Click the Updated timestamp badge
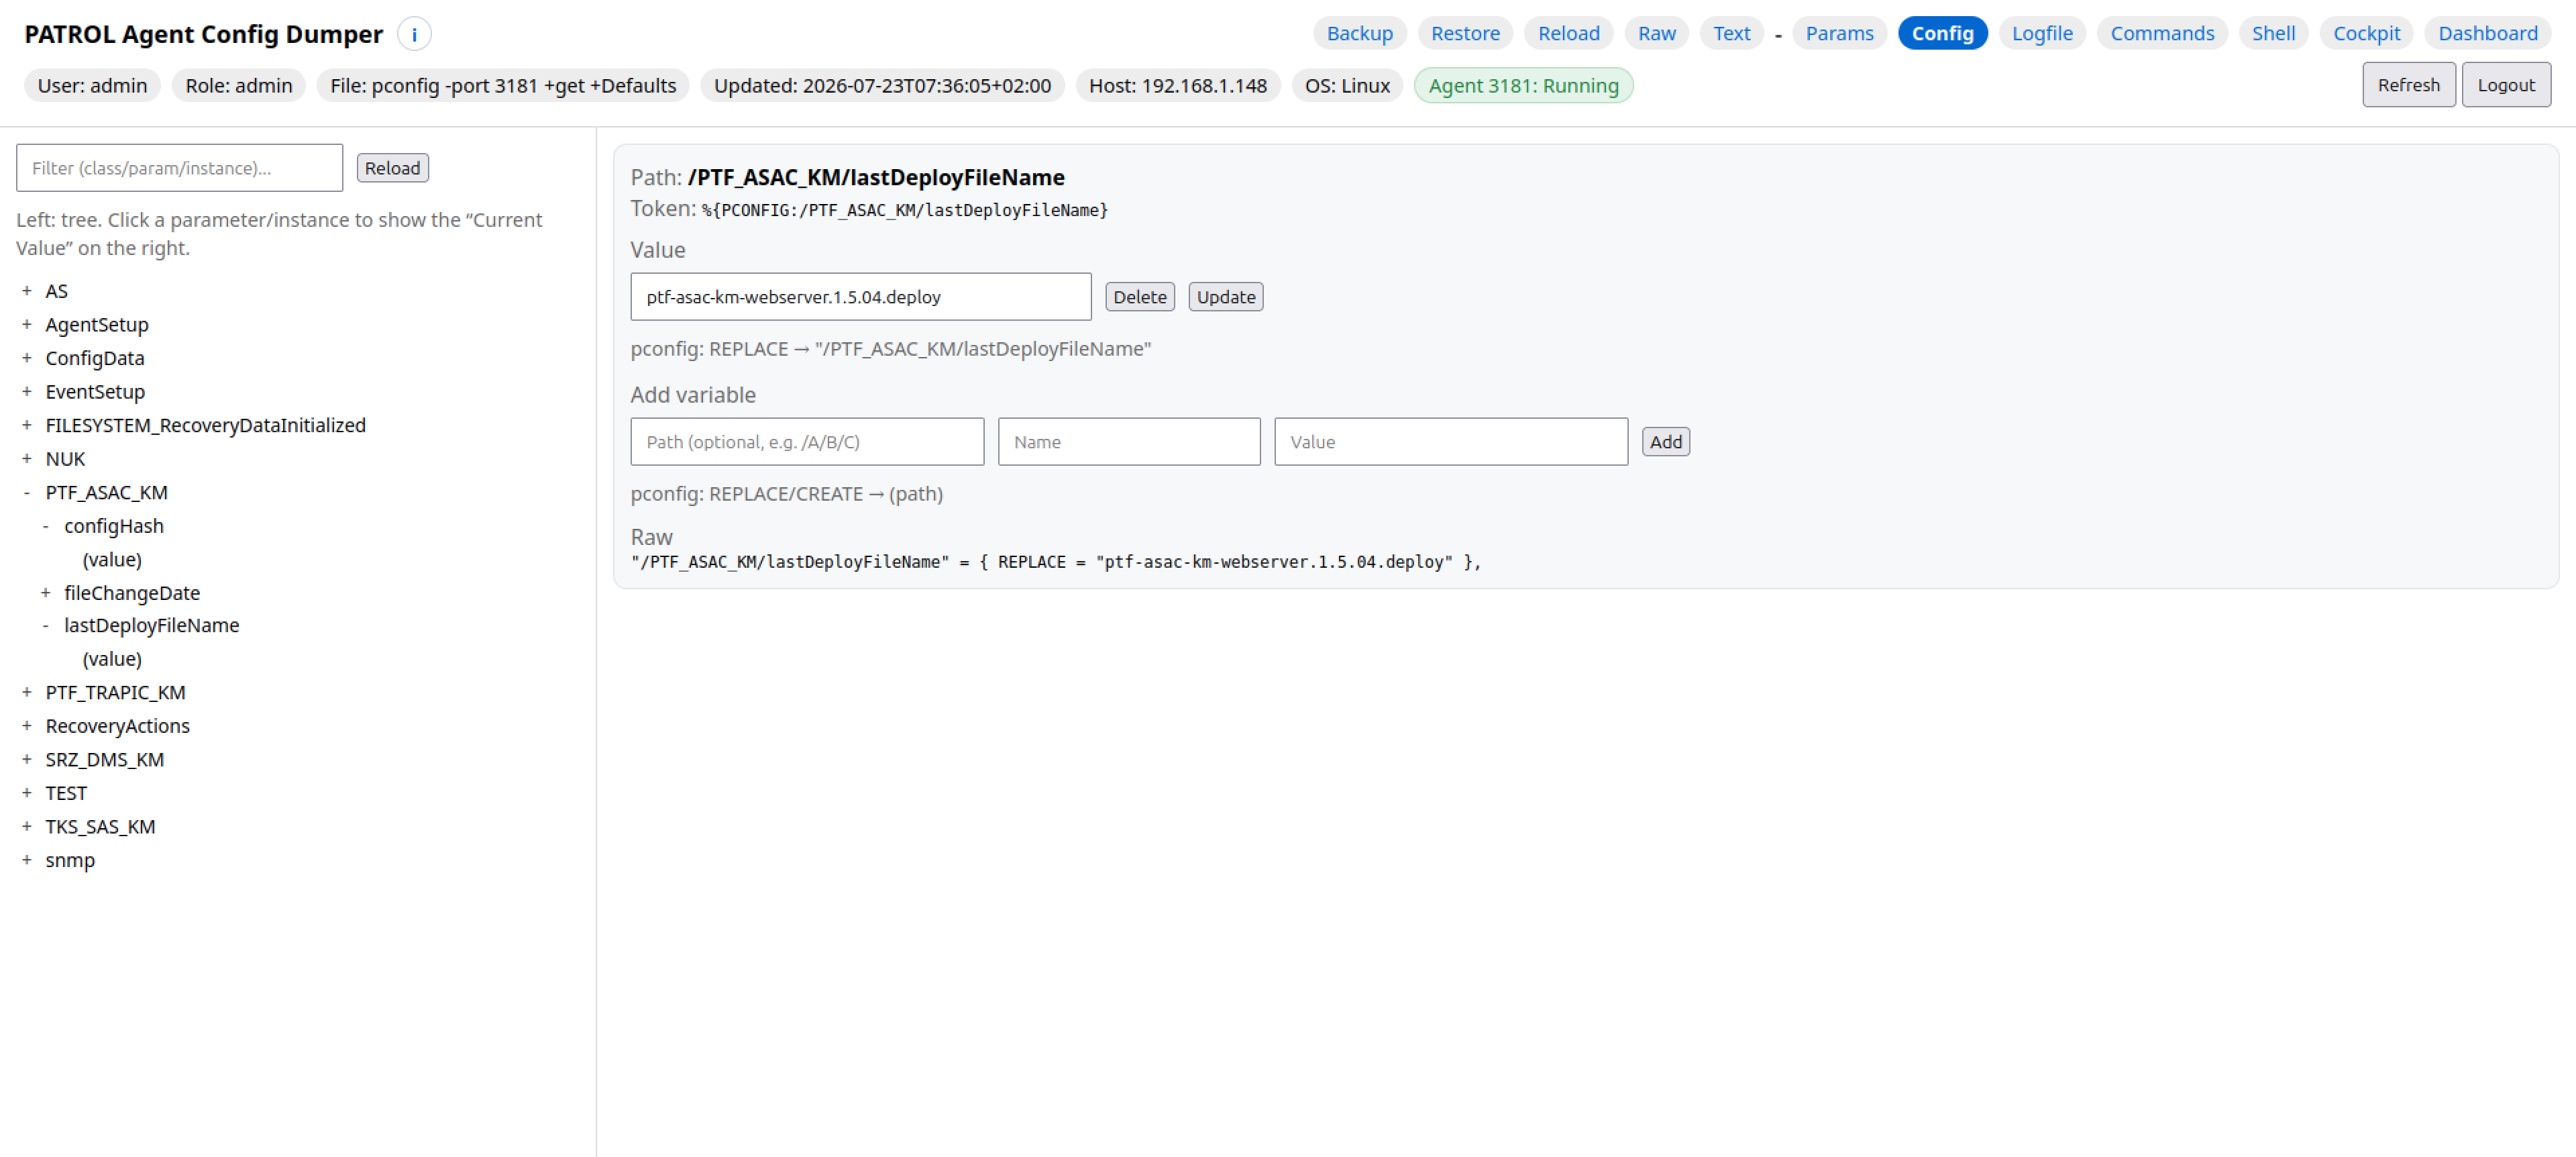This screenshot has height=1157, width=2576. (882, 86)
